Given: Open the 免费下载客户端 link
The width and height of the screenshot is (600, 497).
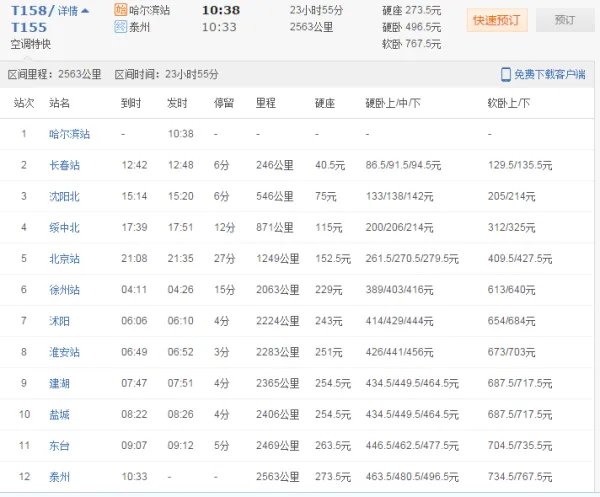Looking at the screenshot, I should [x=550, y=75].
